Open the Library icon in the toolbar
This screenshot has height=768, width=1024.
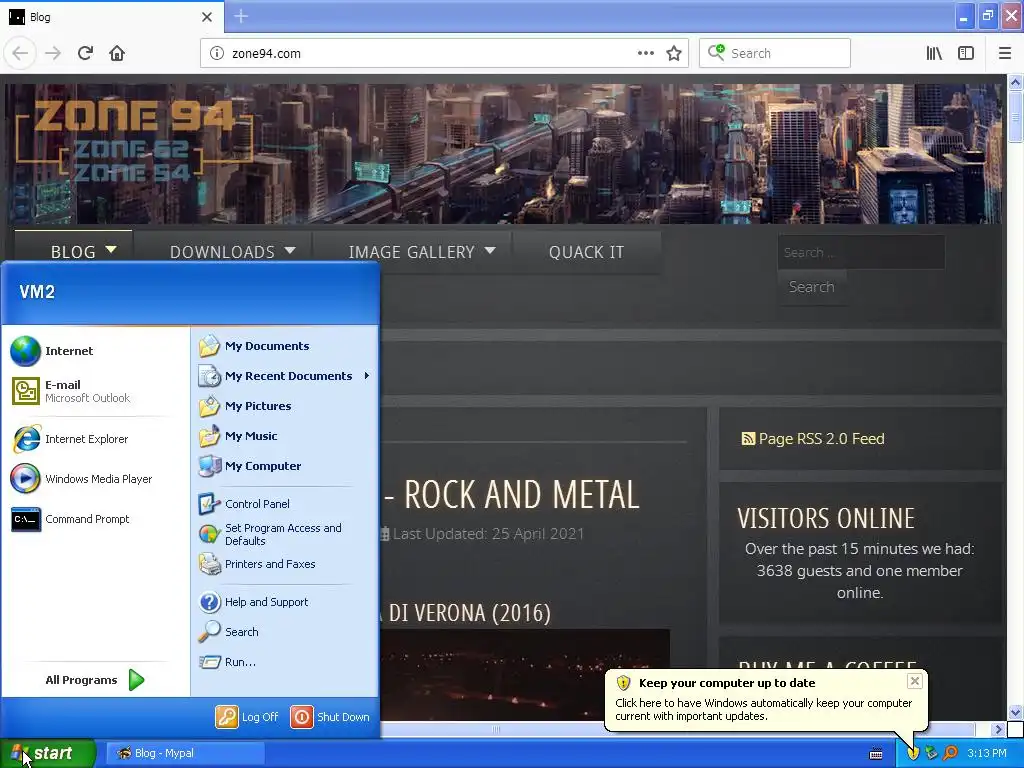pyautogui.click(x=934, y=53)
